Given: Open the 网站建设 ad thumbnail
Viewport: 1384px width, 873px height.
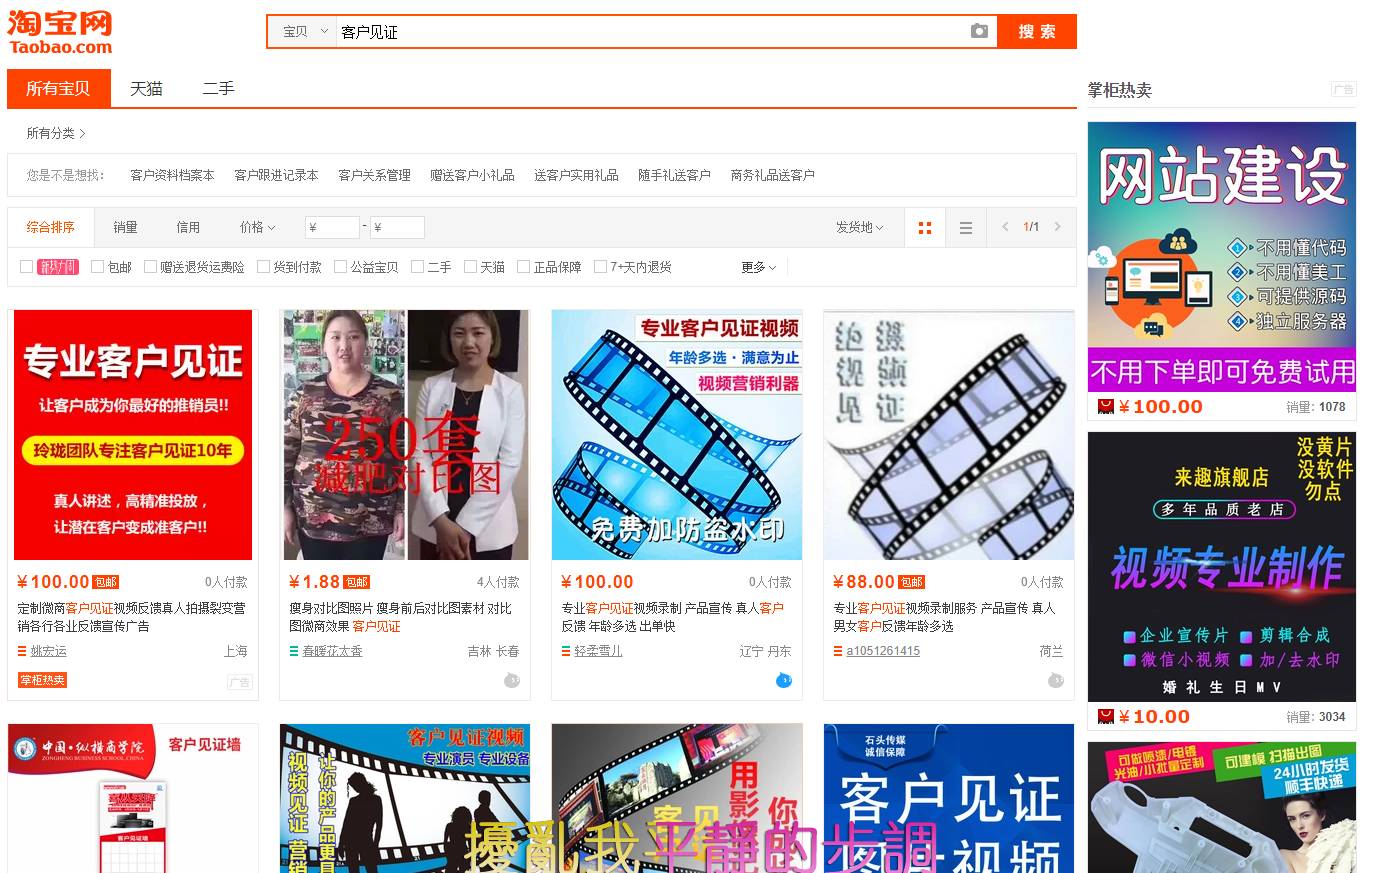Looking at the screenshot, I should [x=1222, y=257].
